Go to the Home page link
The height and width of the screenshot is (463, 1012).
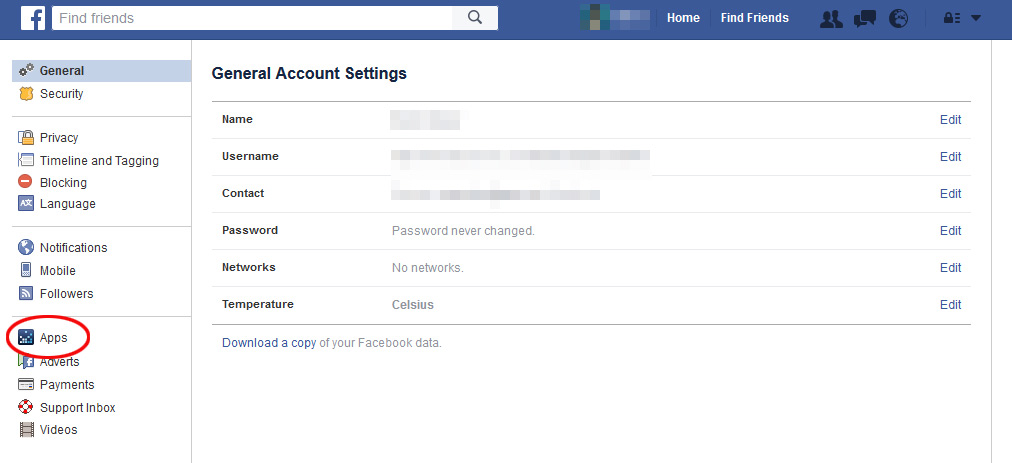(683, 18)
